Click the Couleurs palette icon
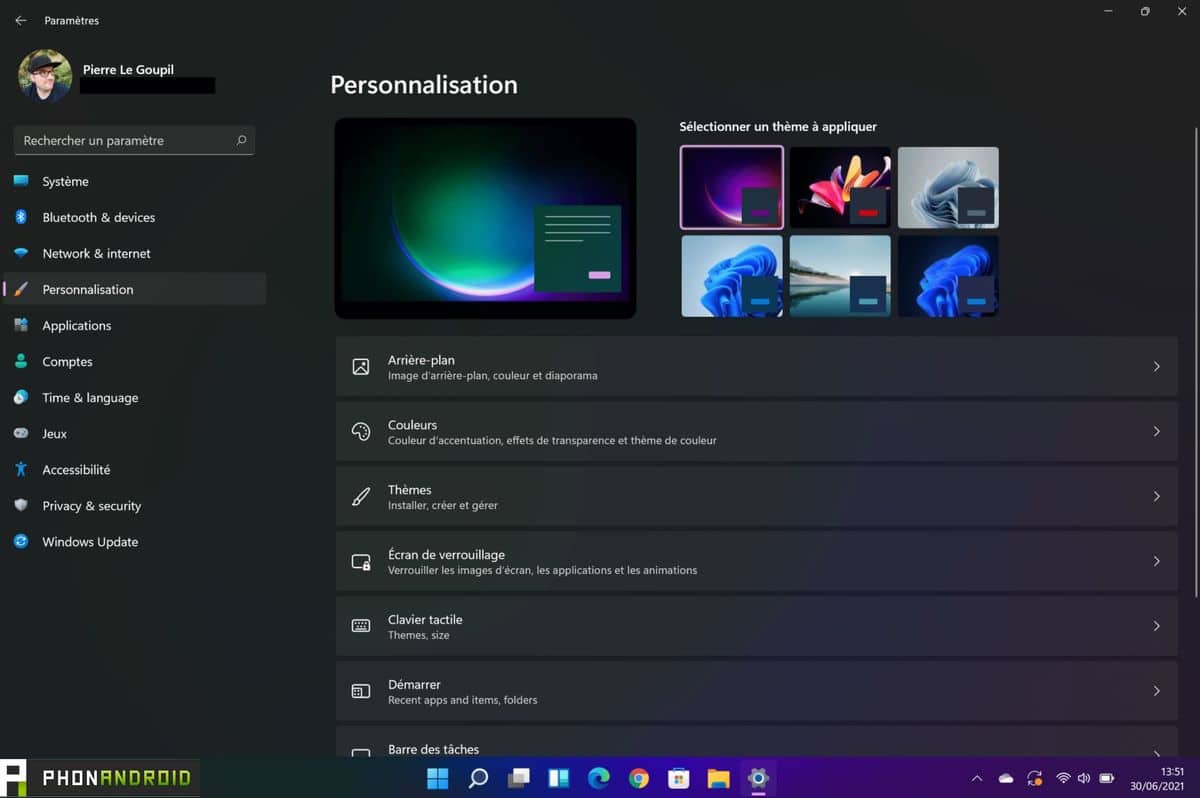The width and height of the screenshot is (1200, 798). tap(361, 432)
